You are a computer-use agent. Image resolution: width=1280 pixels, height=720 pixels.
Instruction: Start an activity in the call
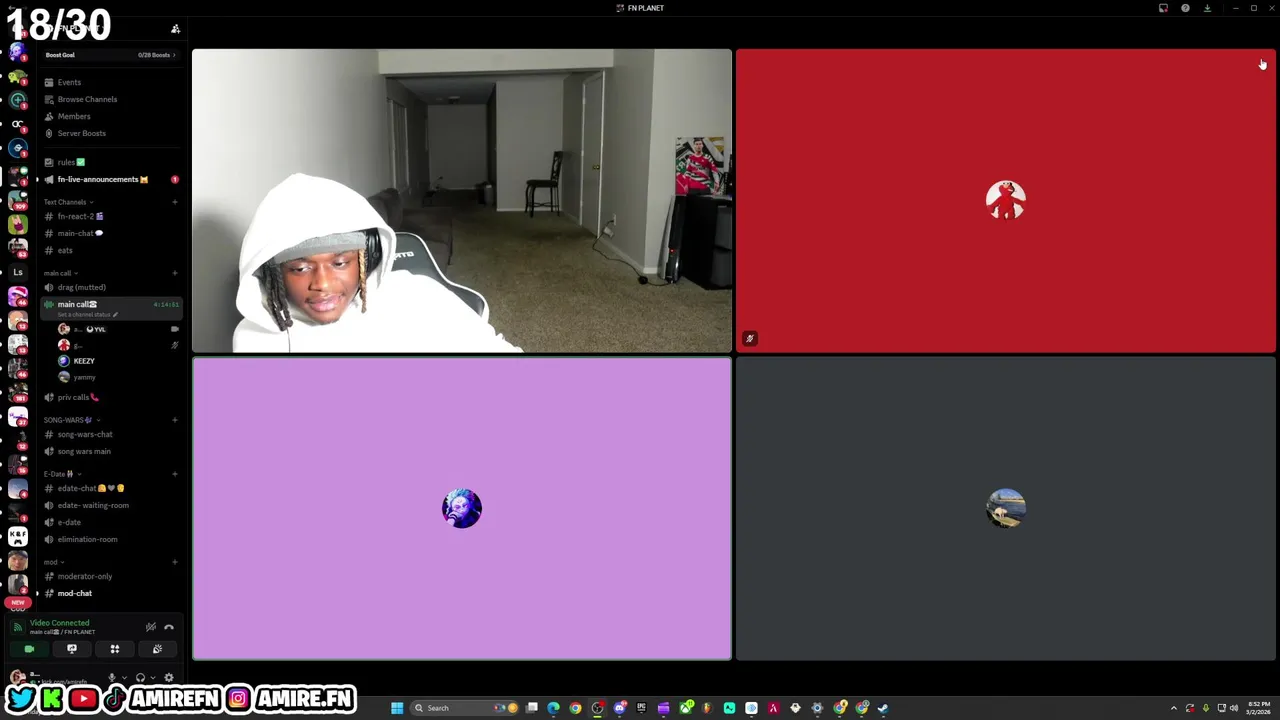(115, 649)
